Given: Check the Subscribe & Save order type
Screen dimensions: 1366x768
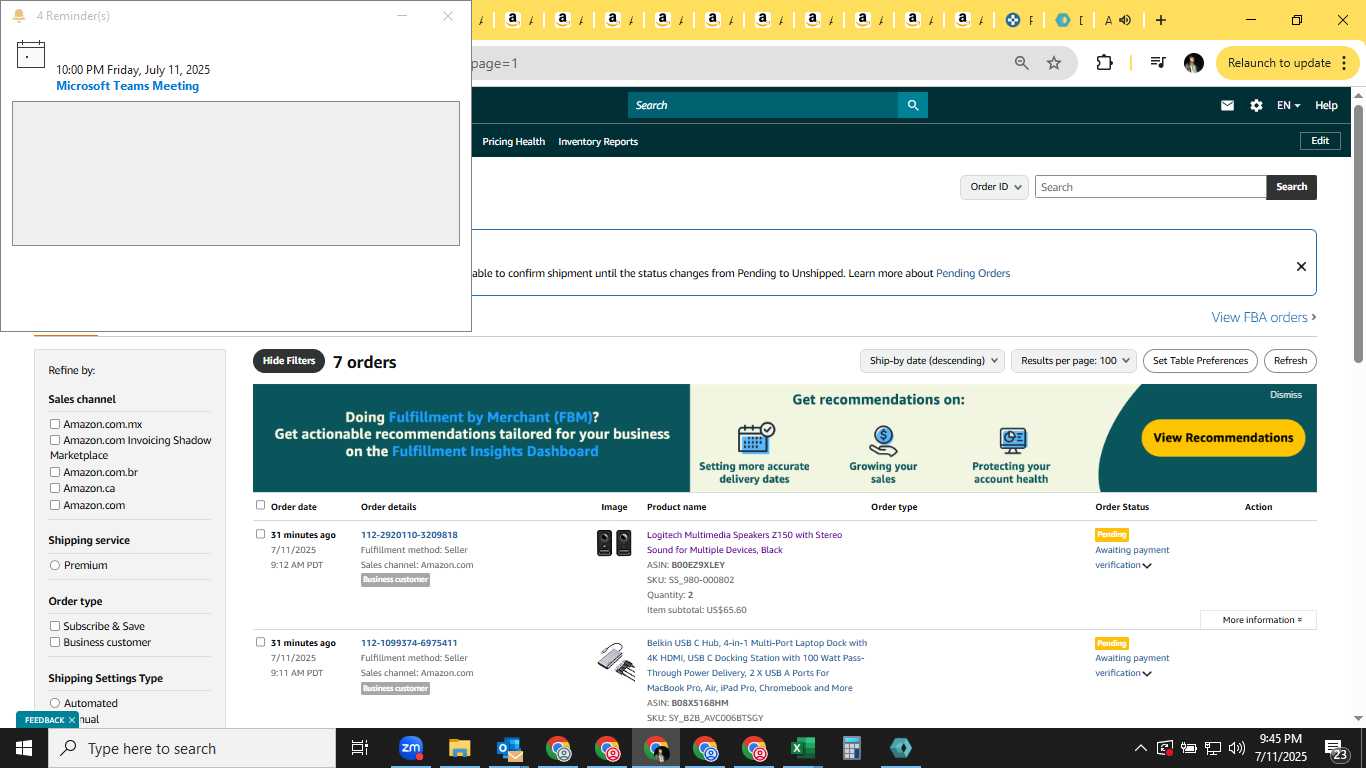Looking at the screenshot, I should pyautogui.click(x=55, y=626).
